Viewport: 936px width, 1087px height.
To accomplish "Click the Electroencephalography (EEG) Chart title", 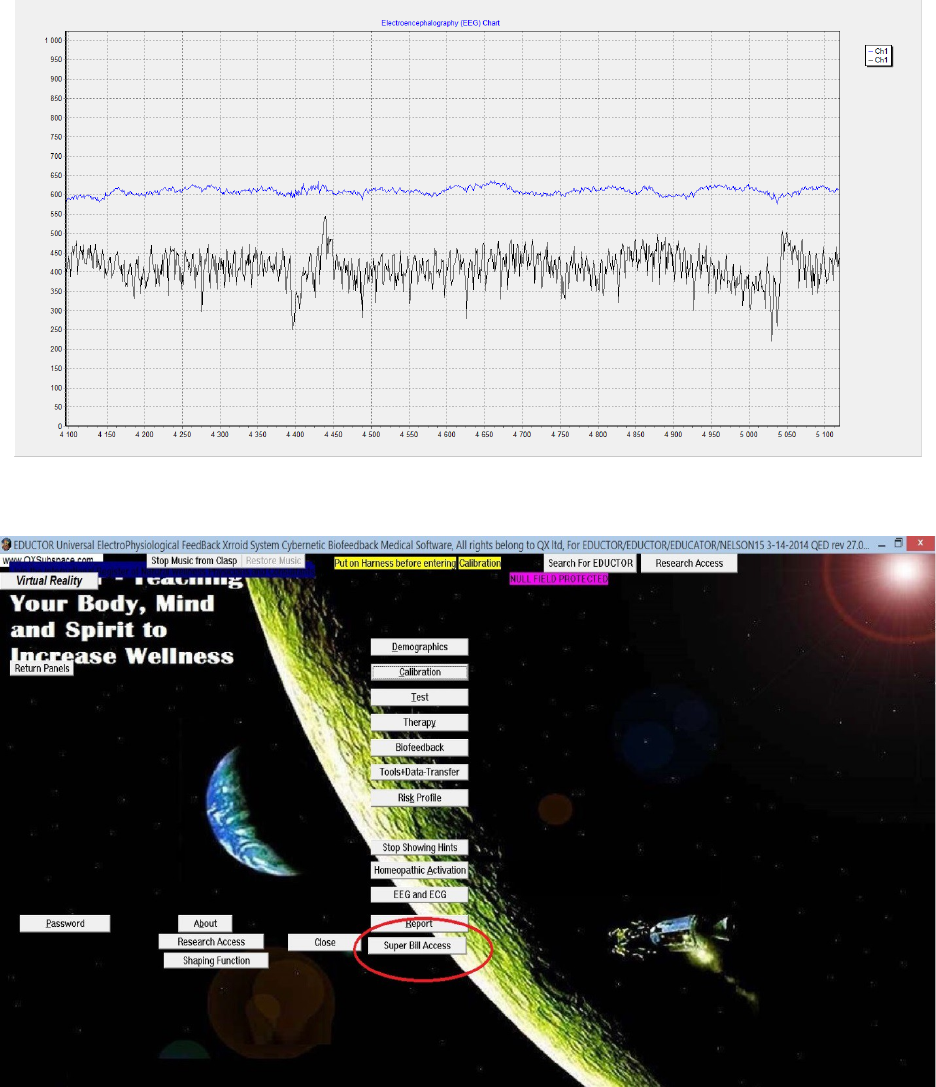I will (440, 23).
